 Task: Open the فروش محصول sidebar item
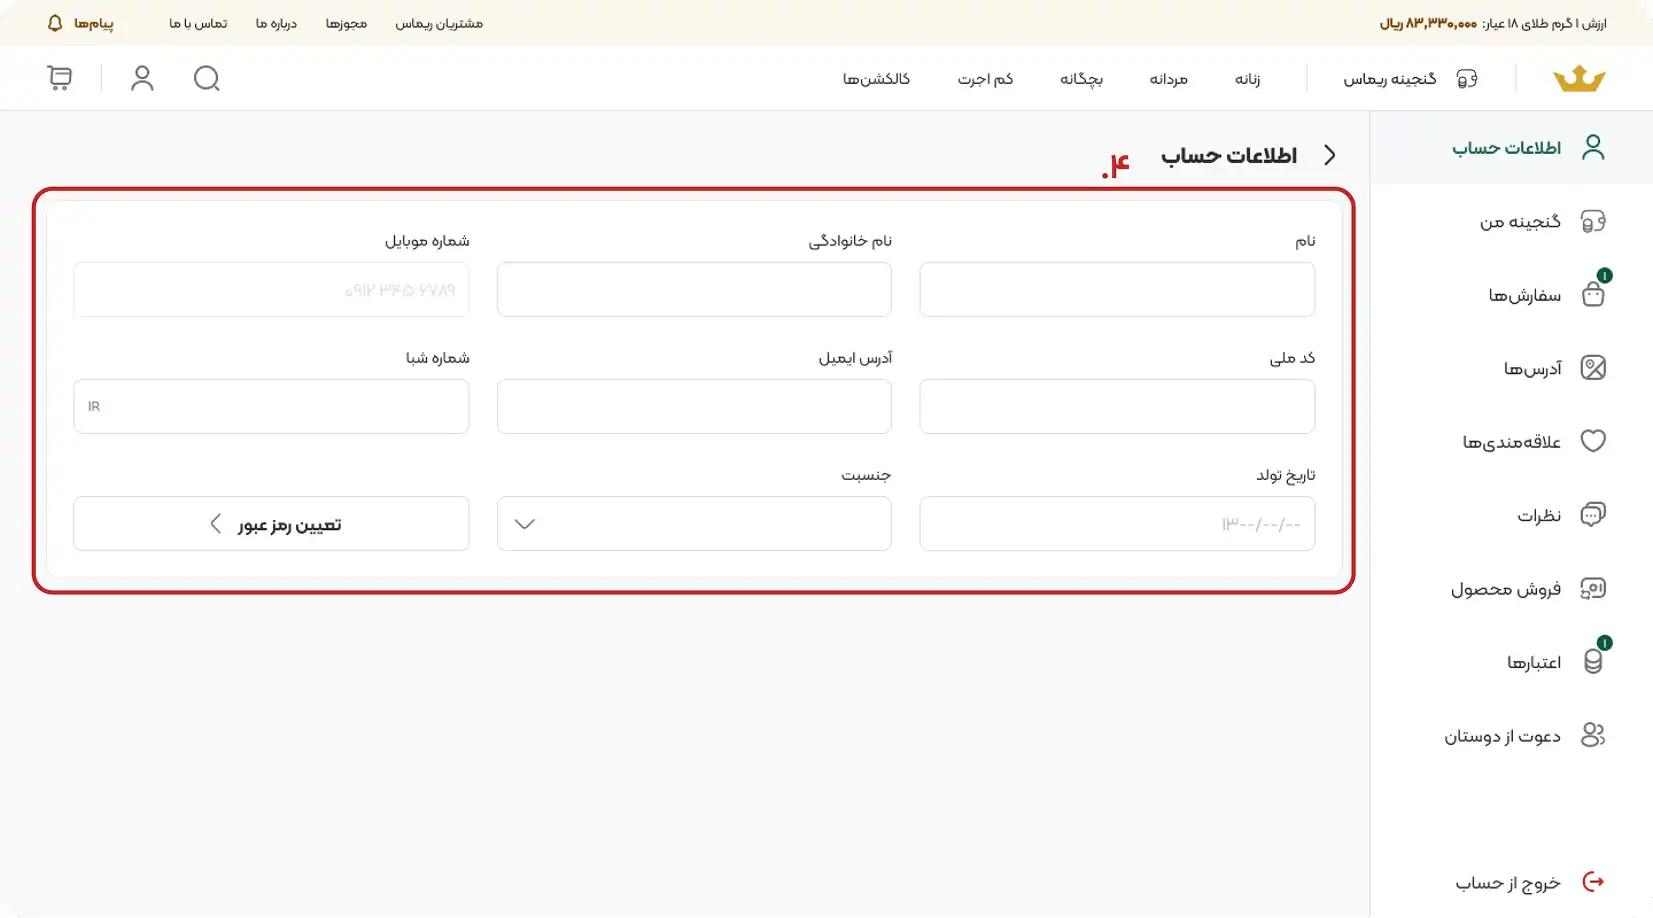click(x=1511, y=588)
